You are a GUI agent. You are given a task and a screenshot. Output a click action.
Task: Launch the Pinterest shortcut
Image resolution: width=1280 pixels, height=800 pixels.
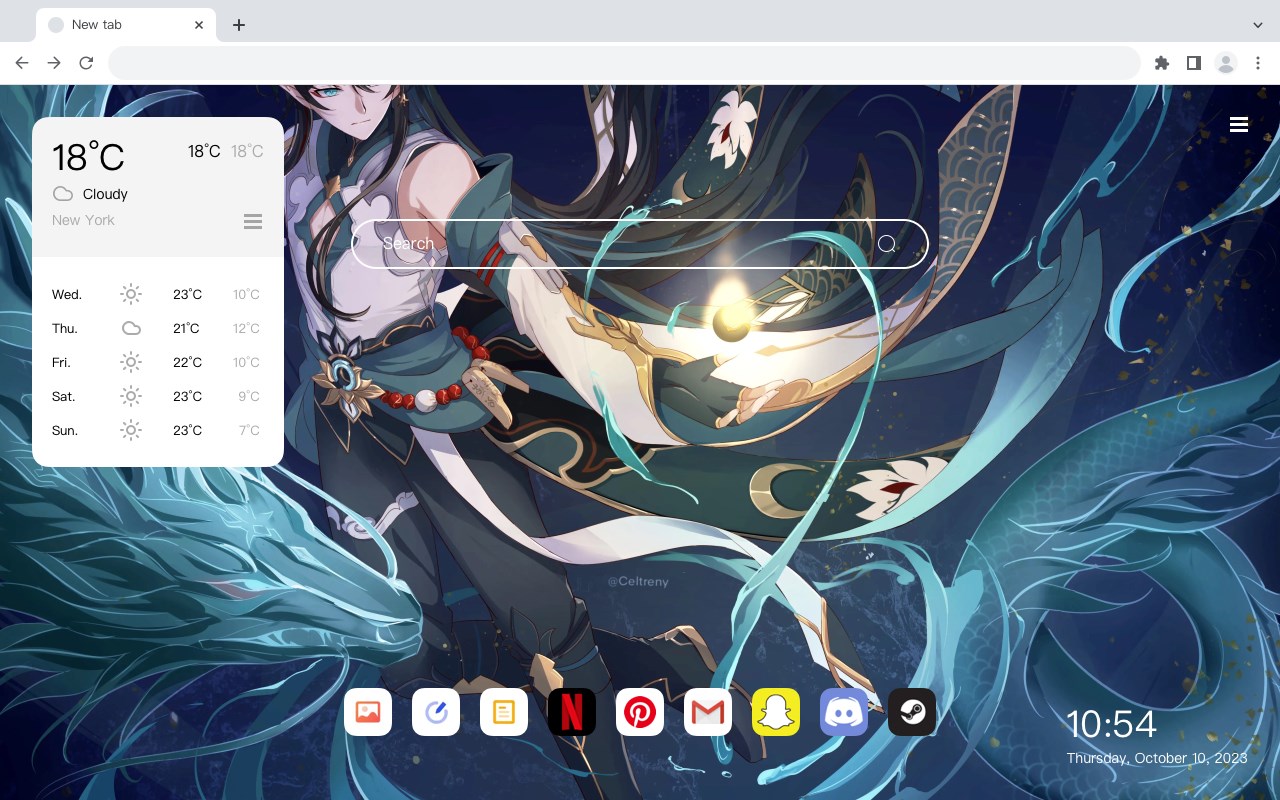coord(640,712)
